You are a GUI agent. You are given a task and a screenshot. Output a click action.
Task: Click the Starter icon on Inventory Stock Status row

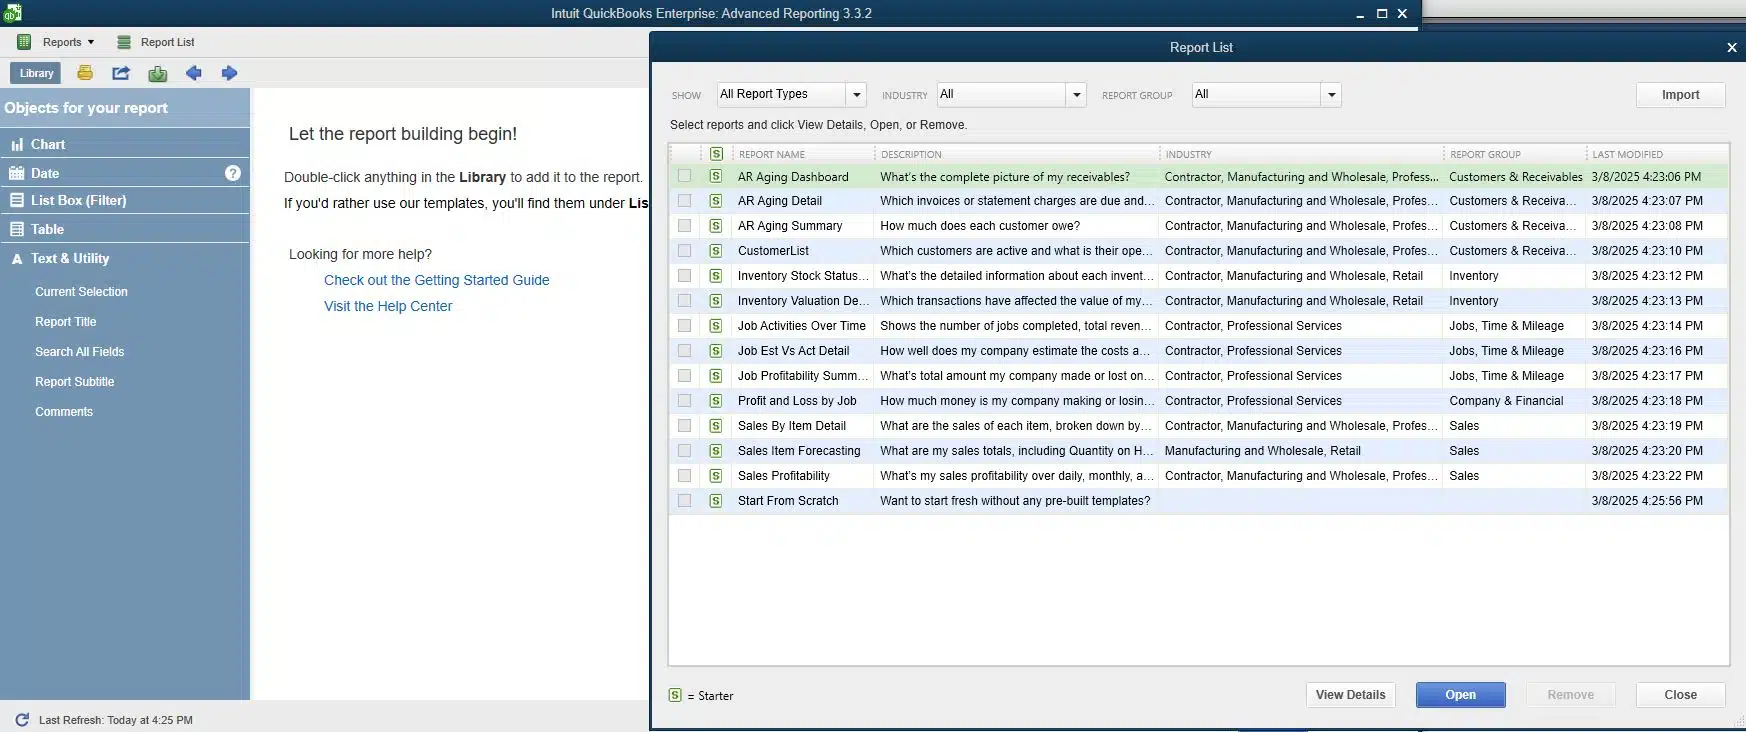click(x=716, y=276)
